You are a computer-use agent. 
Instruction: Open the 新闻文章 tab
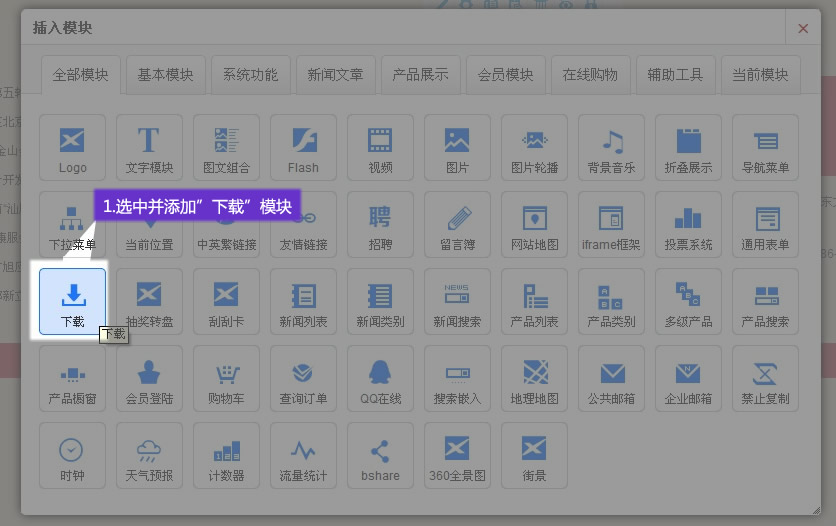(335, 75)
